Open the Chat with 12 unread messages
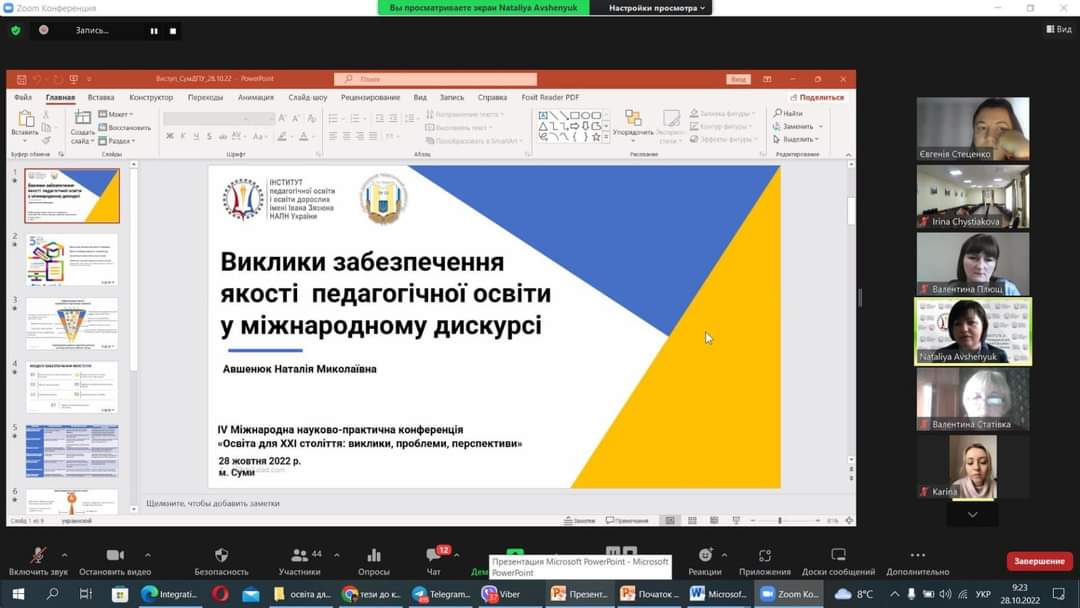 tap(433, 556)
